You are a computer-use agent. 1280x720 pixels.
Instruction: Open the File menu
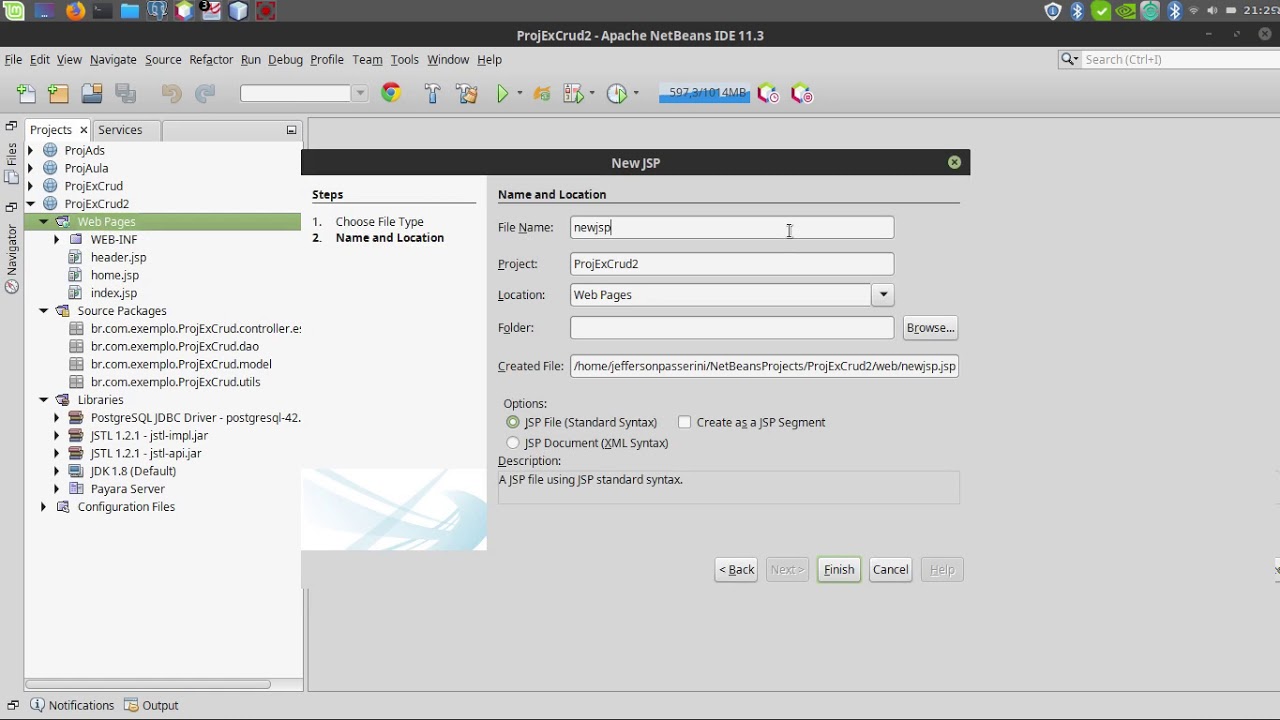pos(13,59)
